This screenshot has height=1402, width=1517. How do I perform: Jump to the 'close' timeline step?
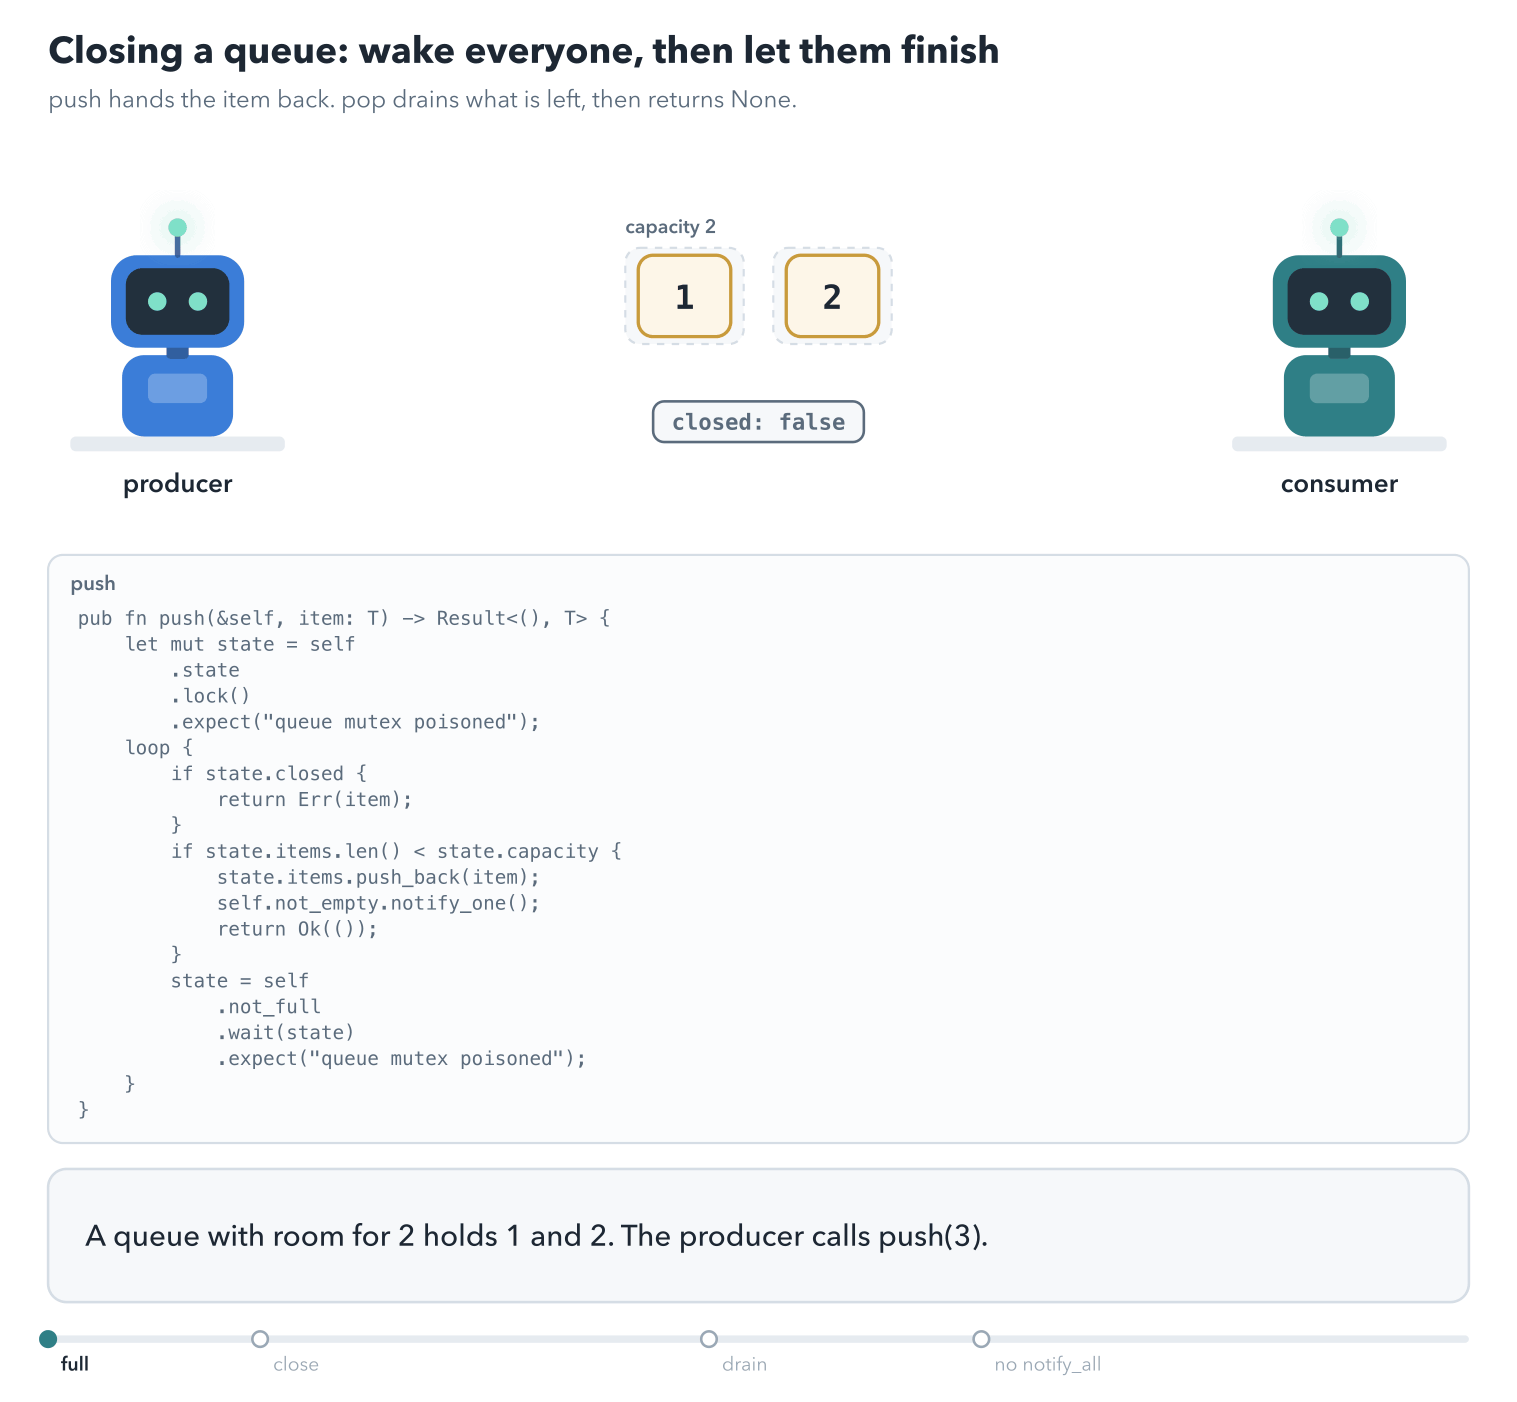tap(260, 1339)
